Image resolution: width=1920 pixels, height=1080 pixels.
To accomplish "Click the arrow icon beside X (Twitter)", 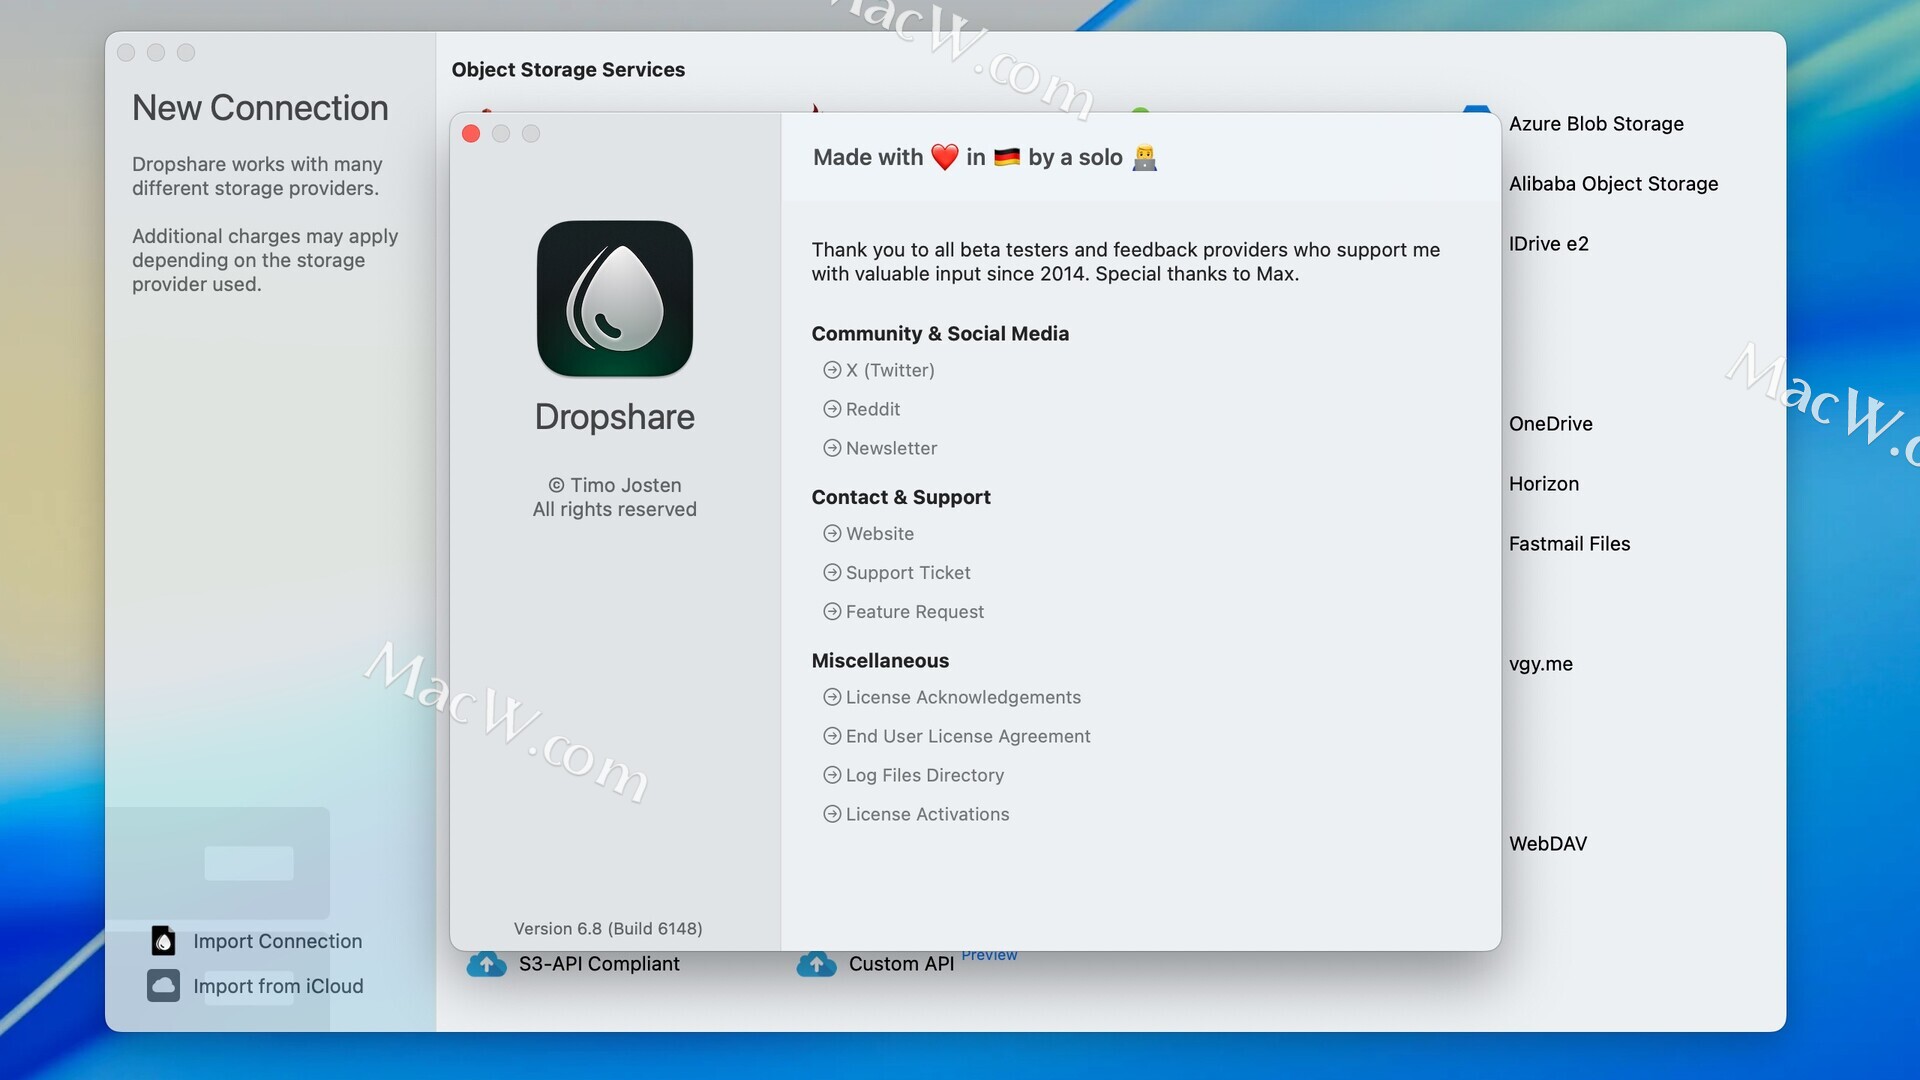I will coord(832,370).
